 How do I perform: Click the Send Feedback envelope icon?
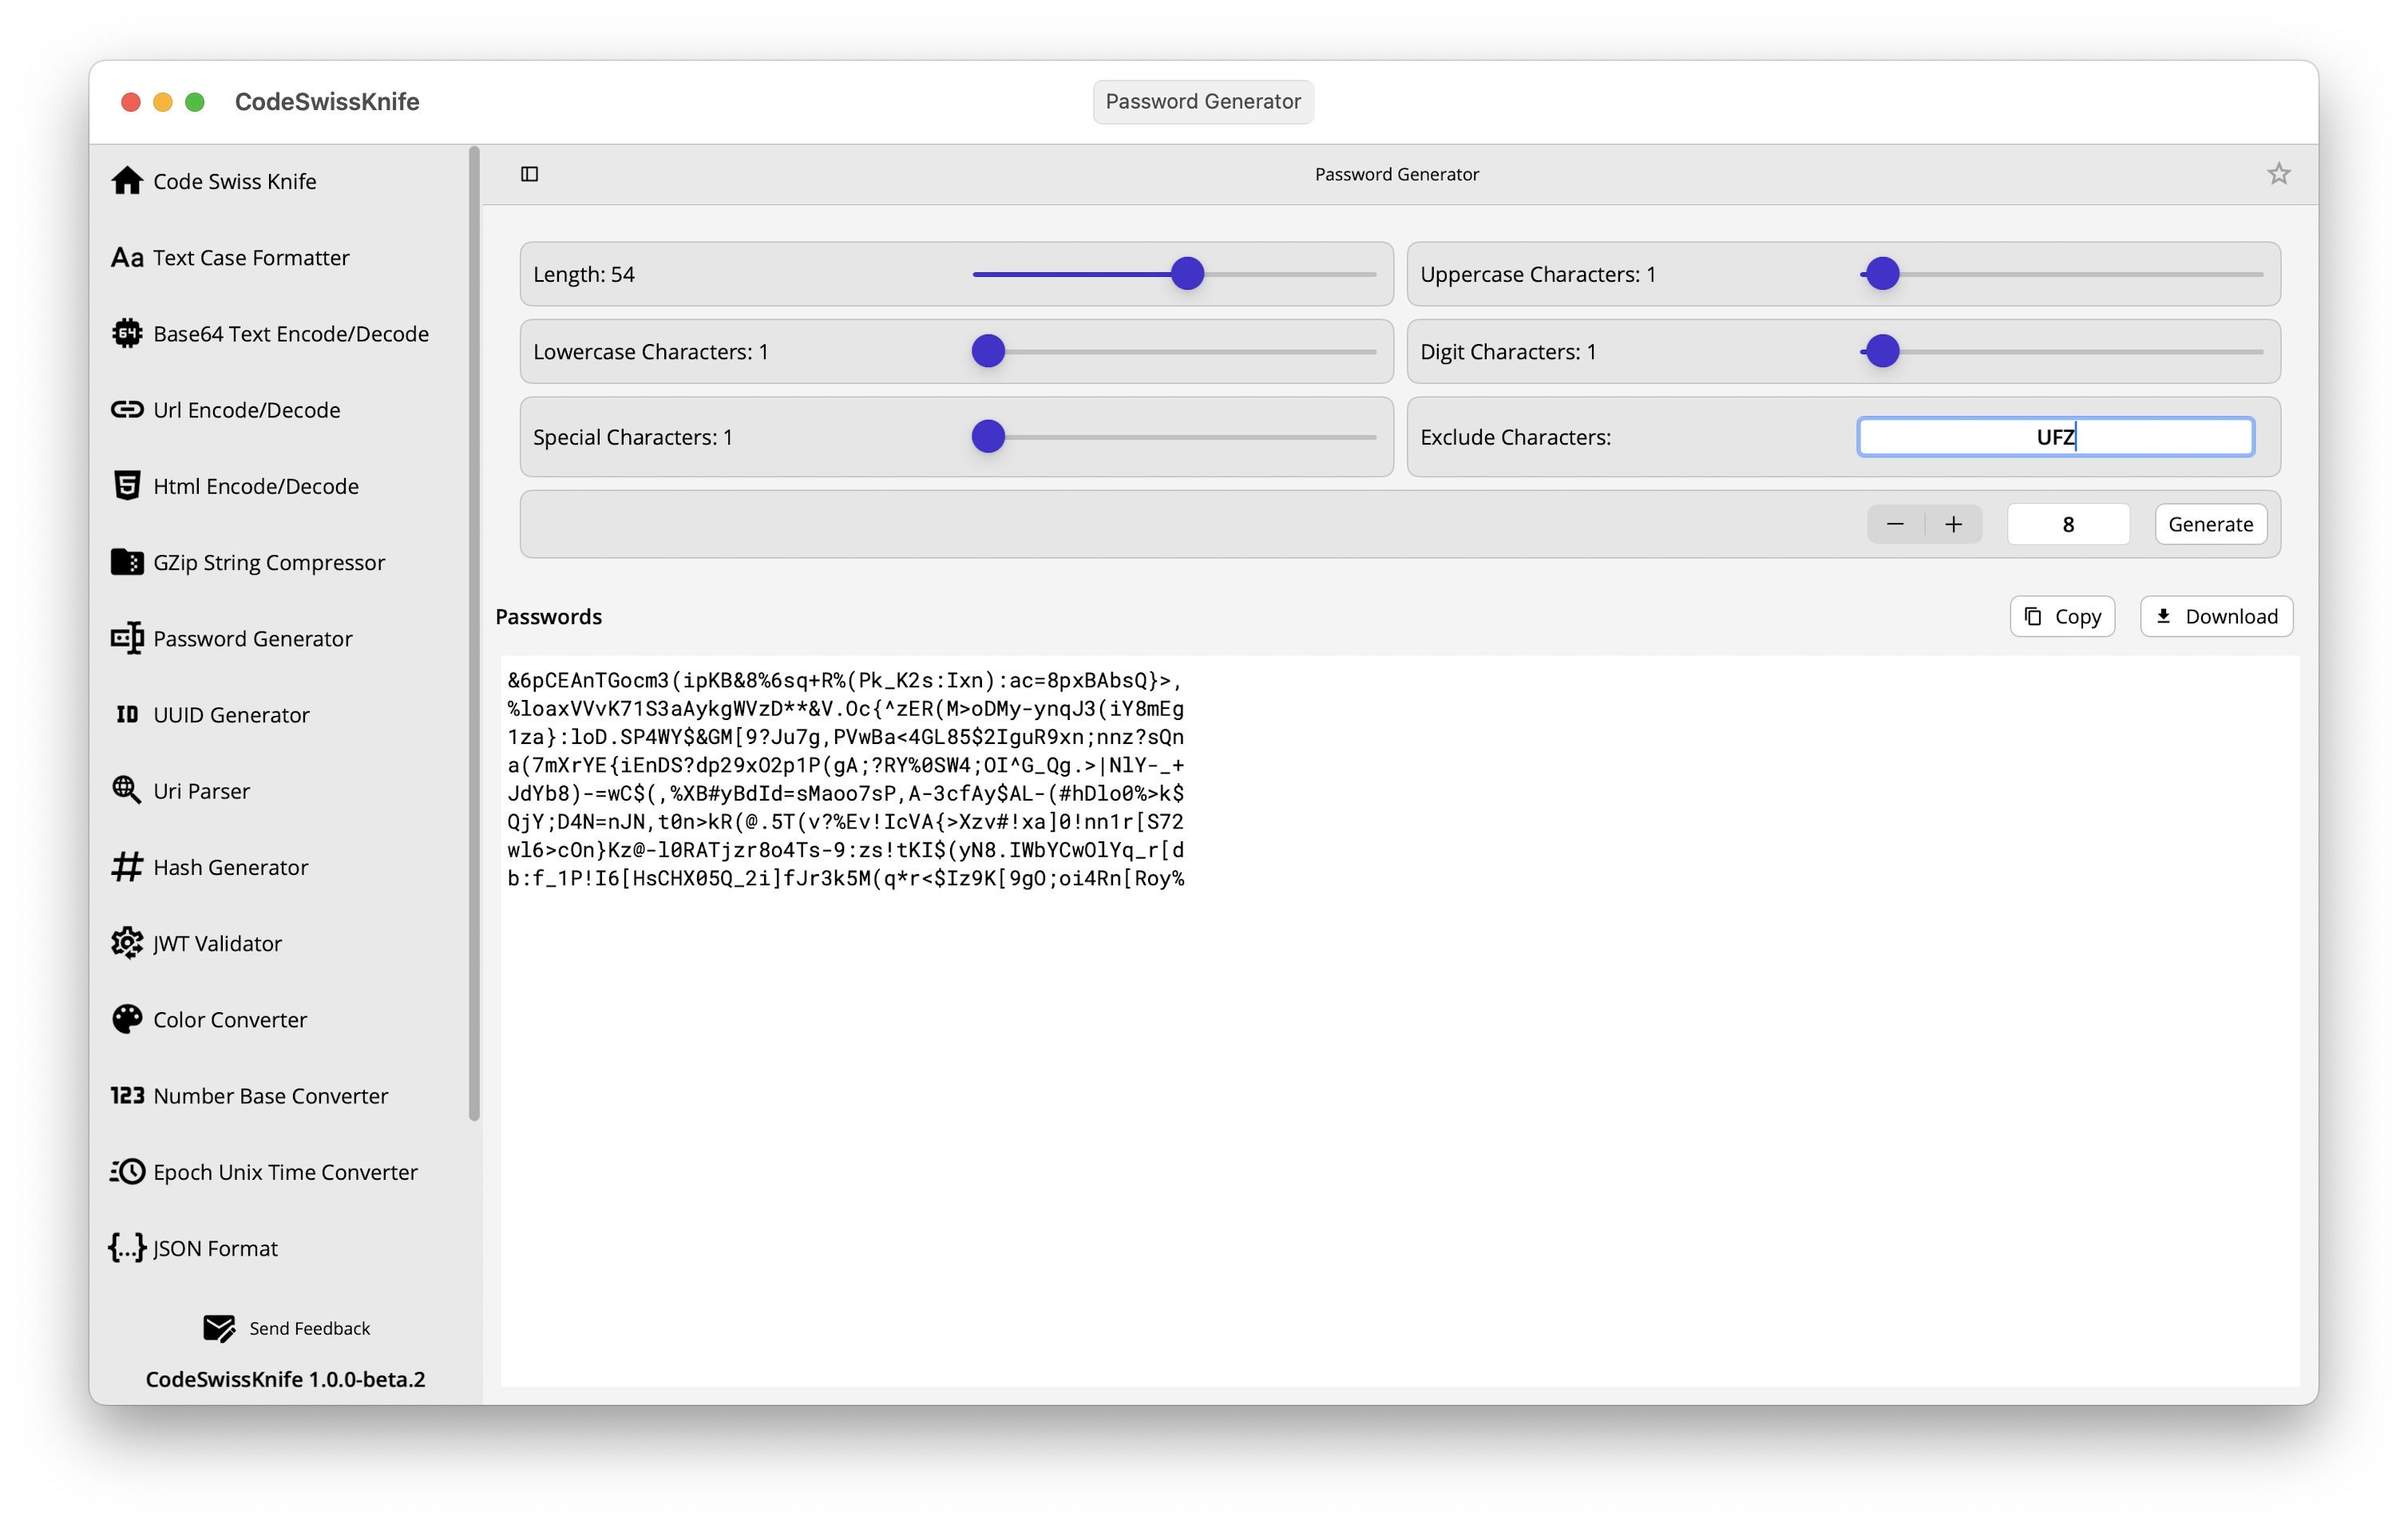pos(219,1328)
